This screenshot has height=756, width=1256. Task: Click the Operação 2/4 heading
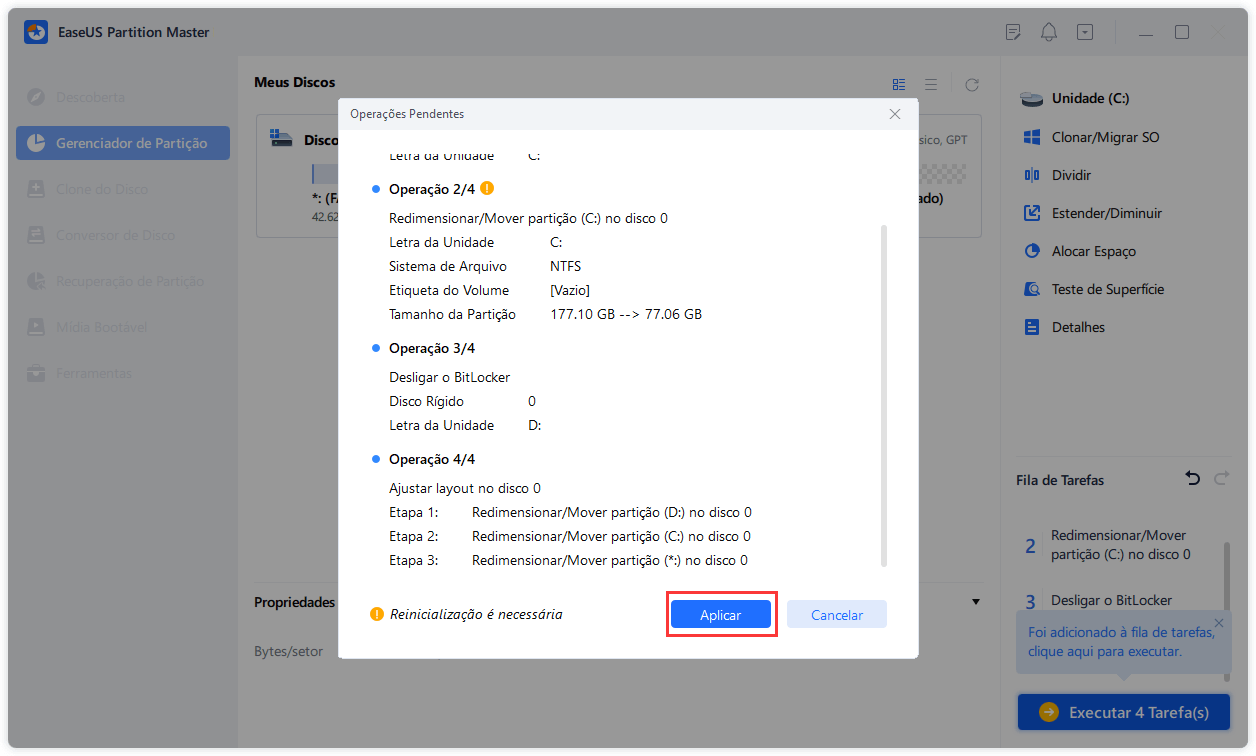pyautogui.click(x=432, y=189)
